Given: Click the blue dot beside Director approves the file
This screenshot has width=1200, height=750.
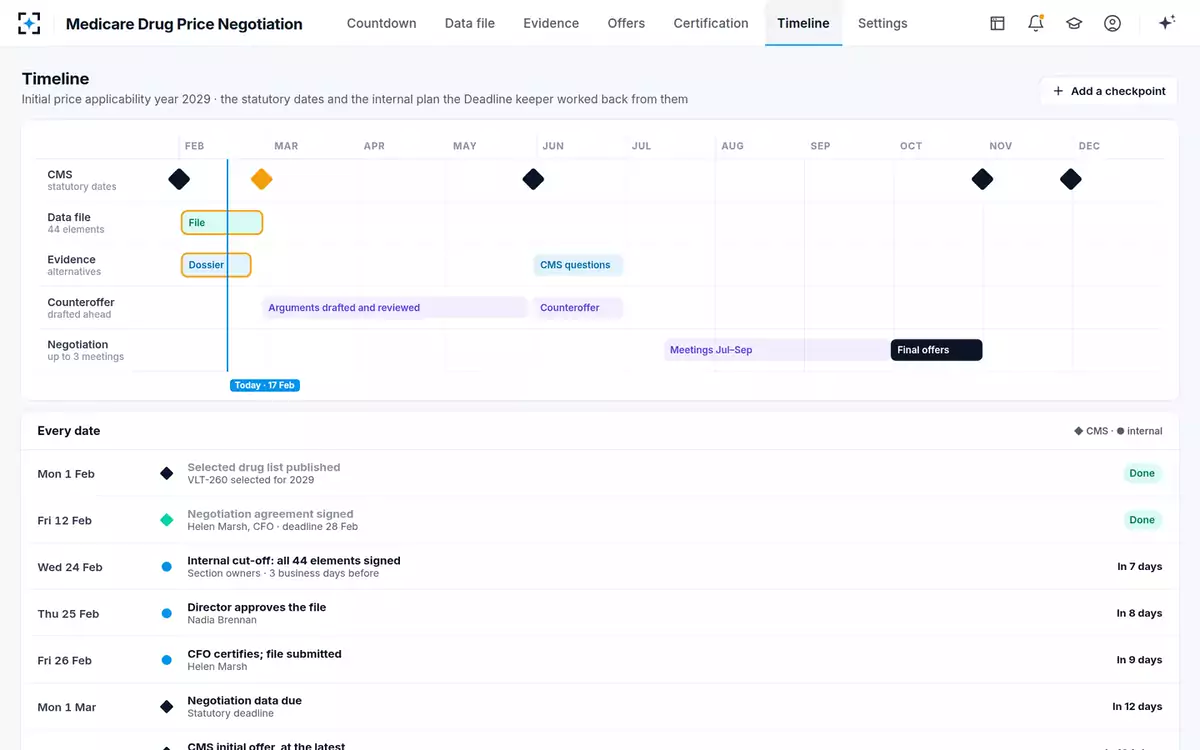Looking at the screenshot, I should [x=167, y=613].
